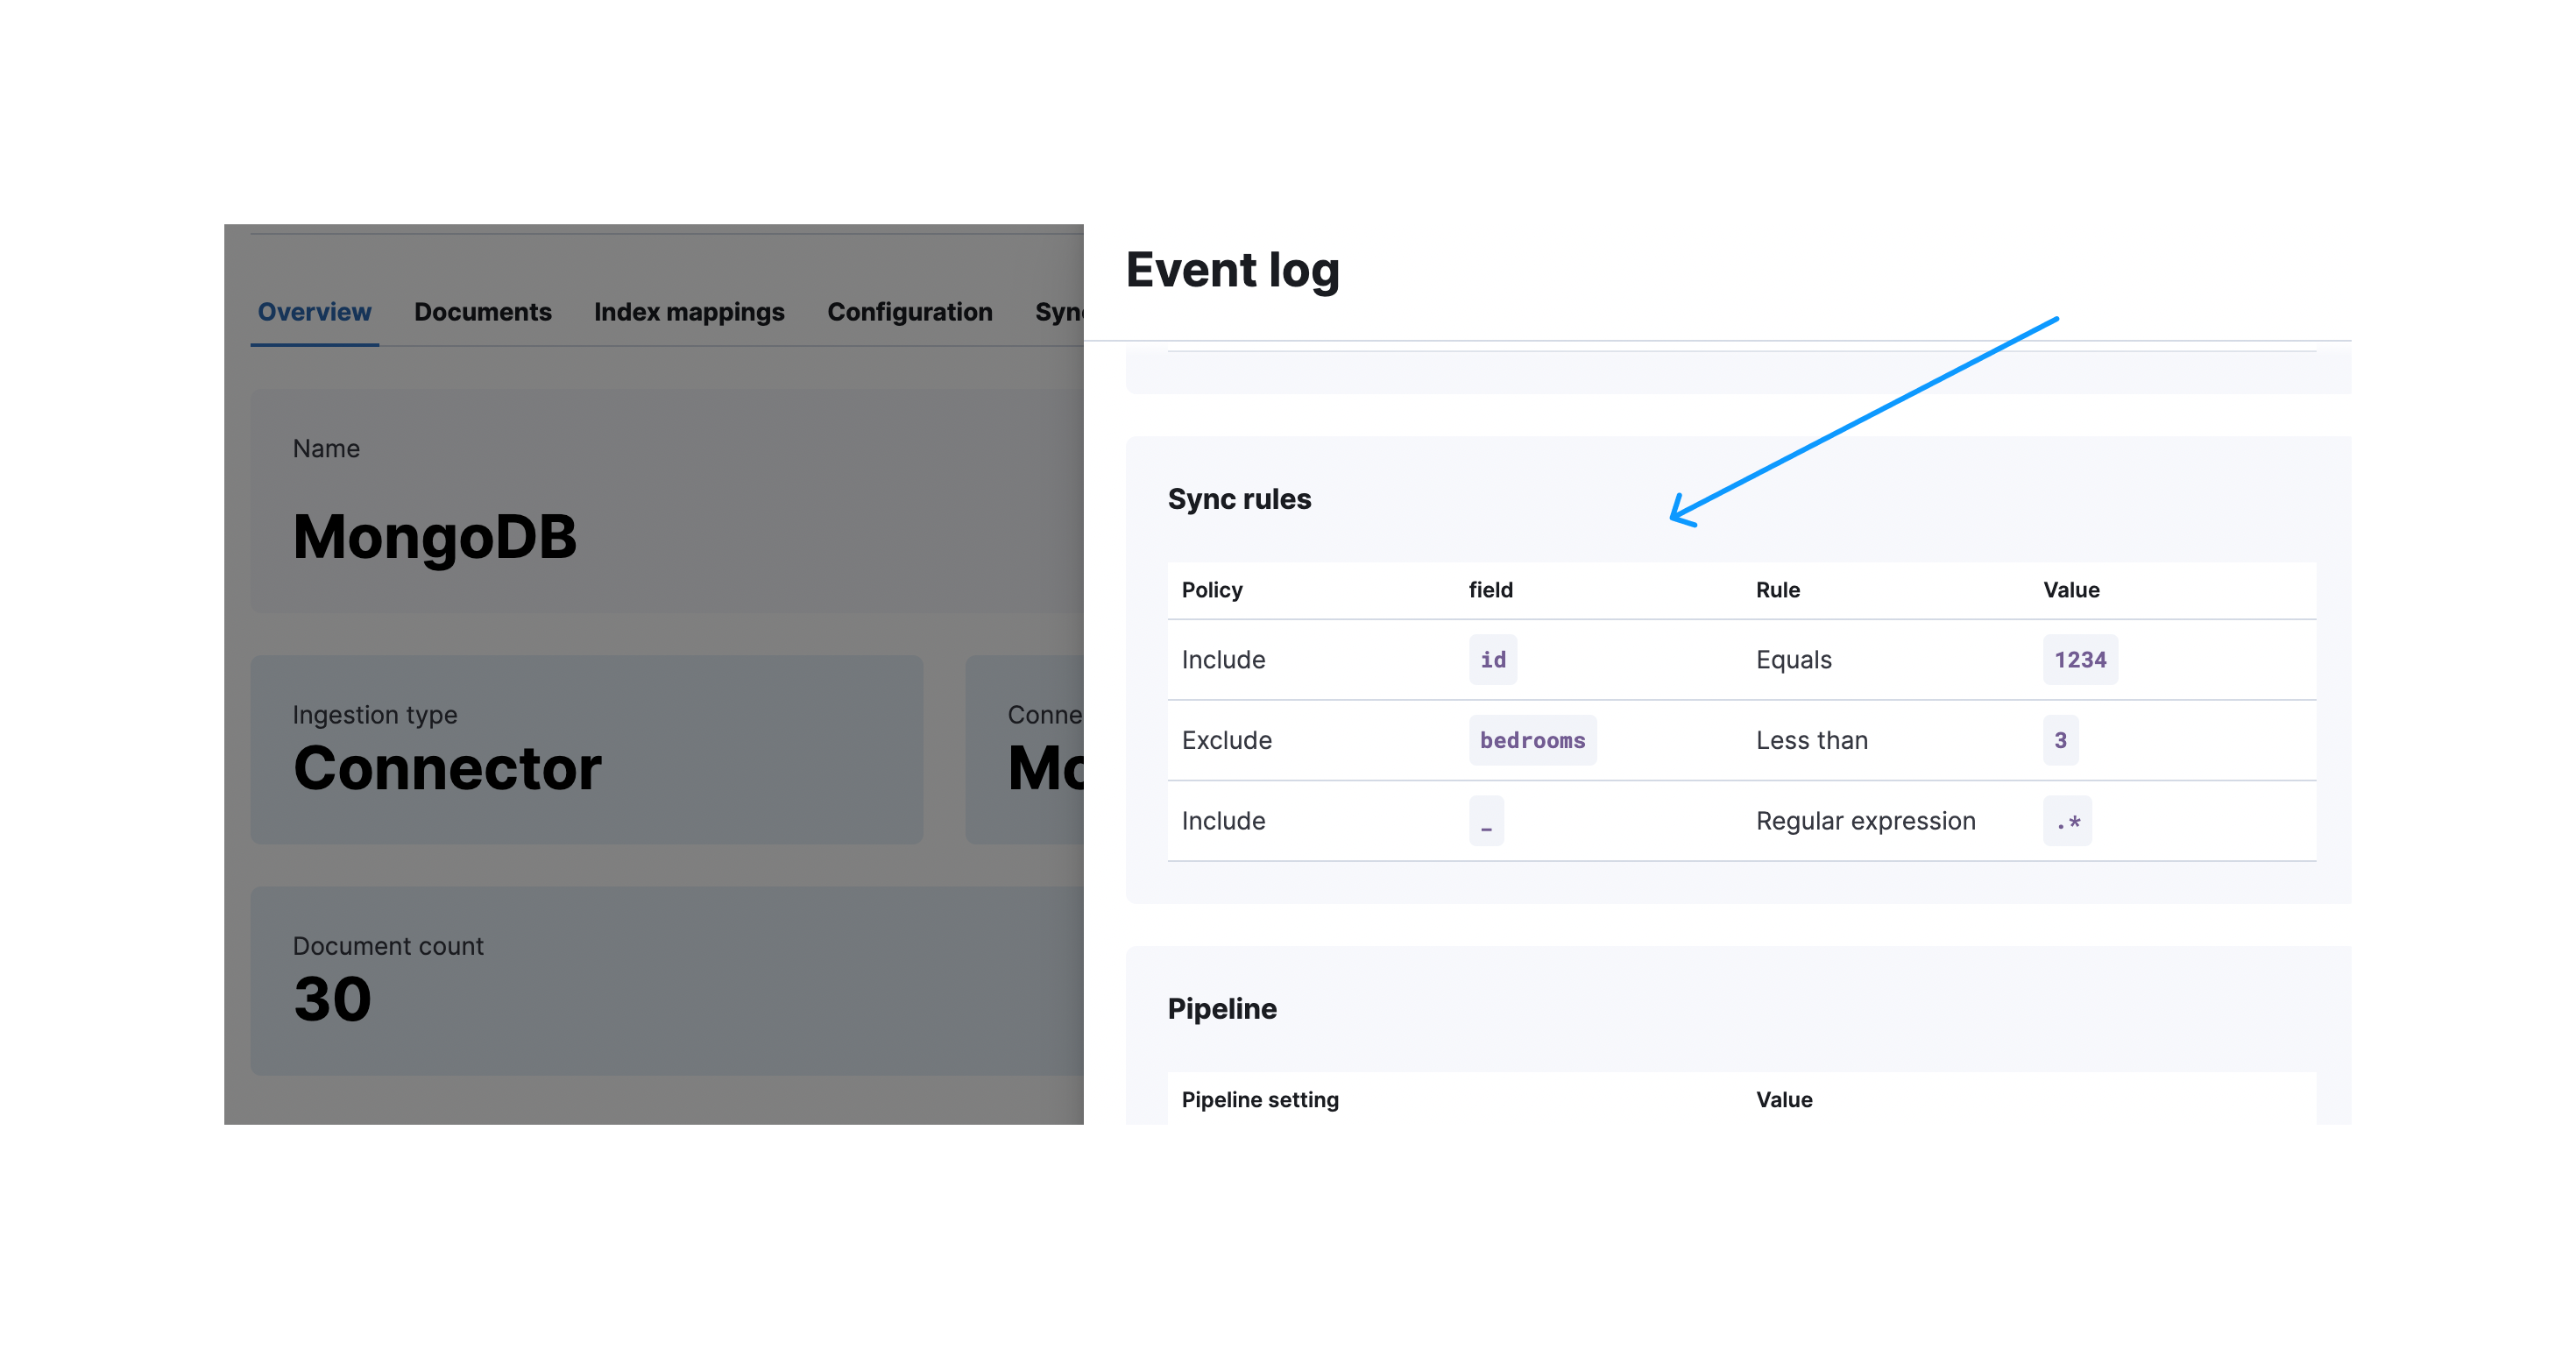This screenshot has height=1349, width=2576.
Task: Click the Policy column header
Action: [1211, 590]
